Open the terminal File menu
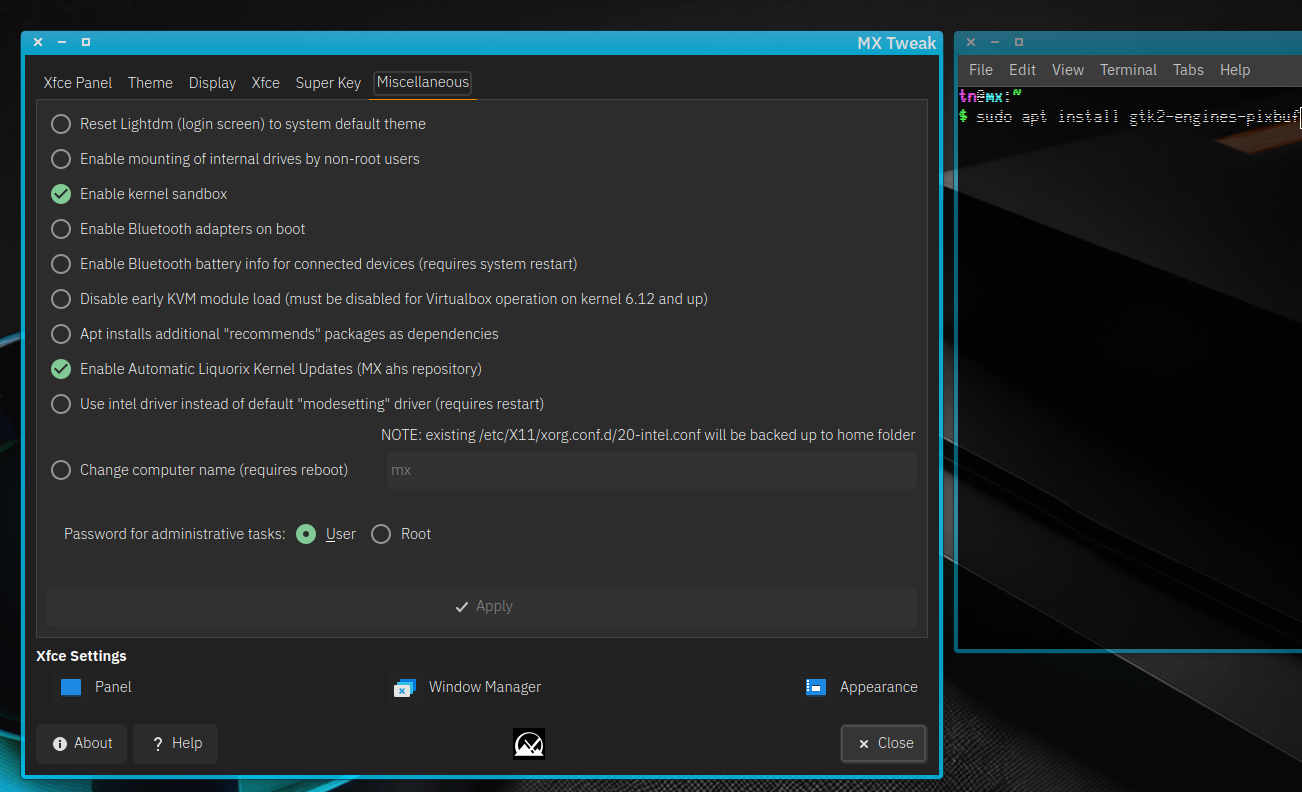 click(x=981, y=70)
